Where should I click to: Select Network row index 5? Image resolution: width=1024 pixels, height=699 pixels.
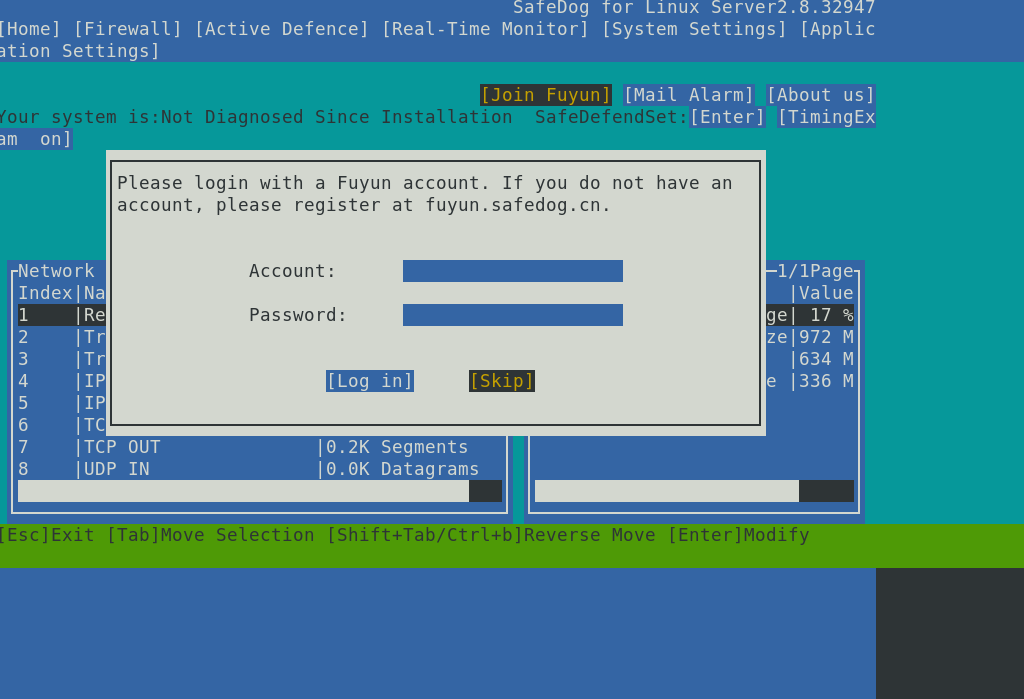62,403
